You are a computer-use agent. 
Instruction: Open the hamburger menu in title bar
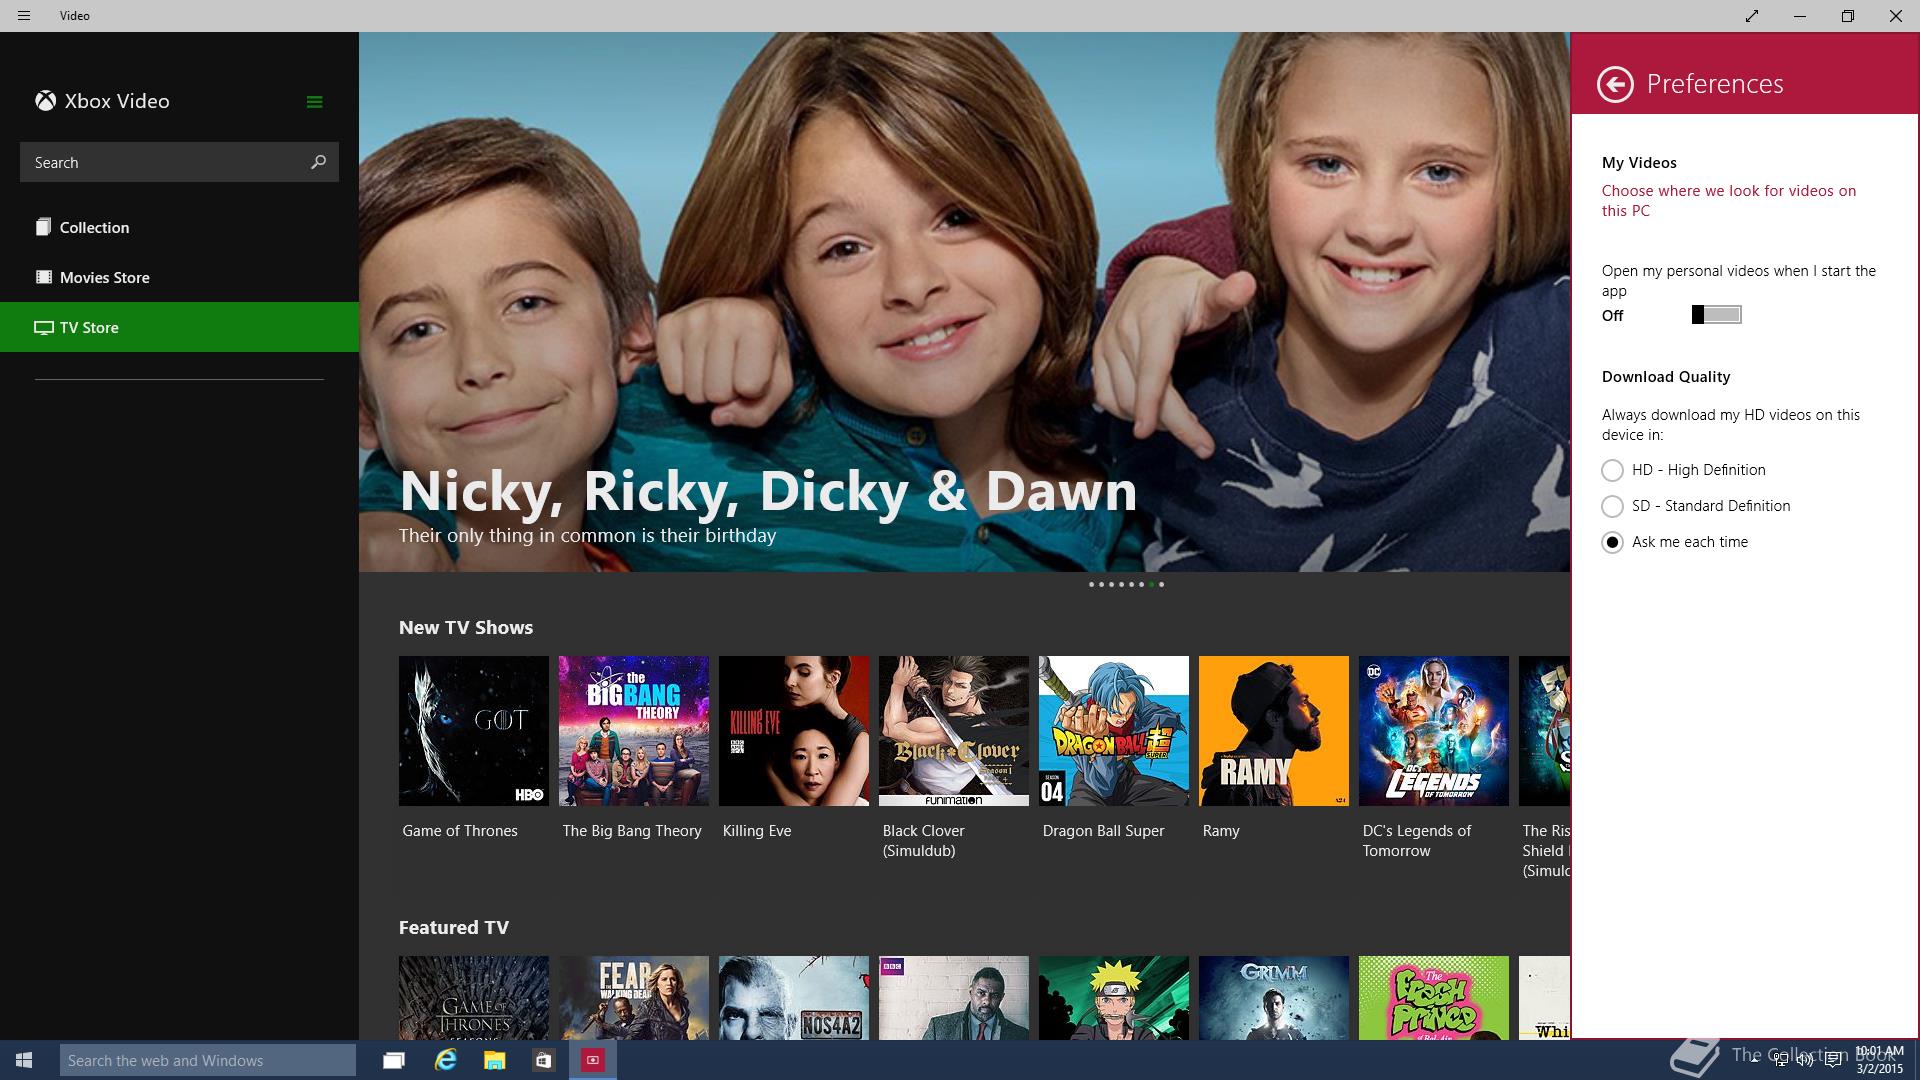coord(24,16)
